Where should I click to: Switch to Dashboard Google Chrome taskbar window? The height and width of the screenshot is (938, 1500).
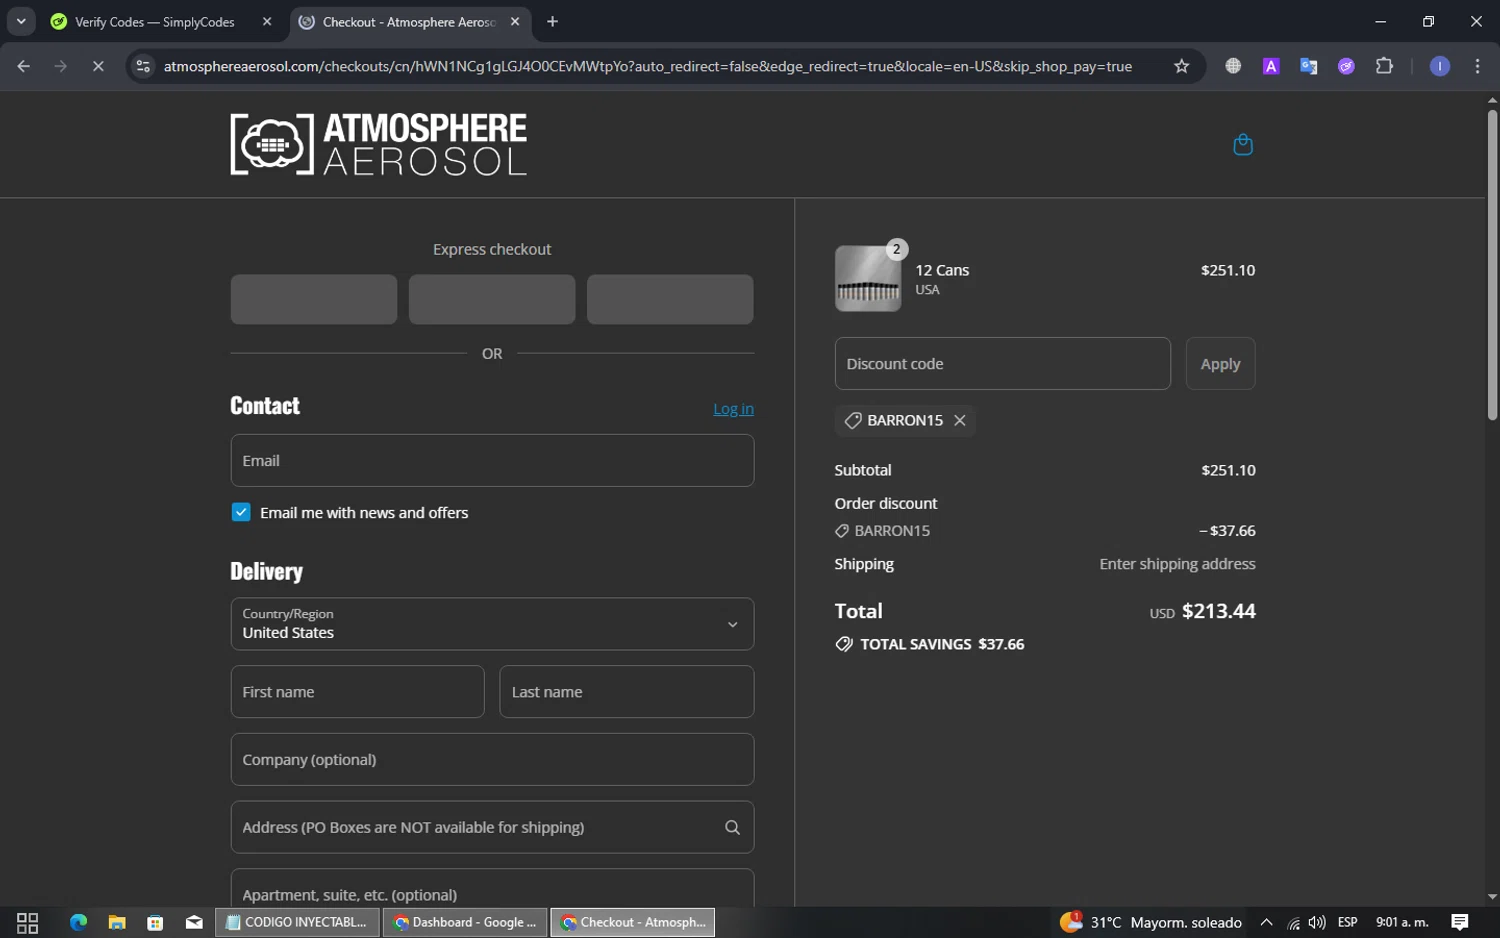pyautogui.click(x=465, y=922)
